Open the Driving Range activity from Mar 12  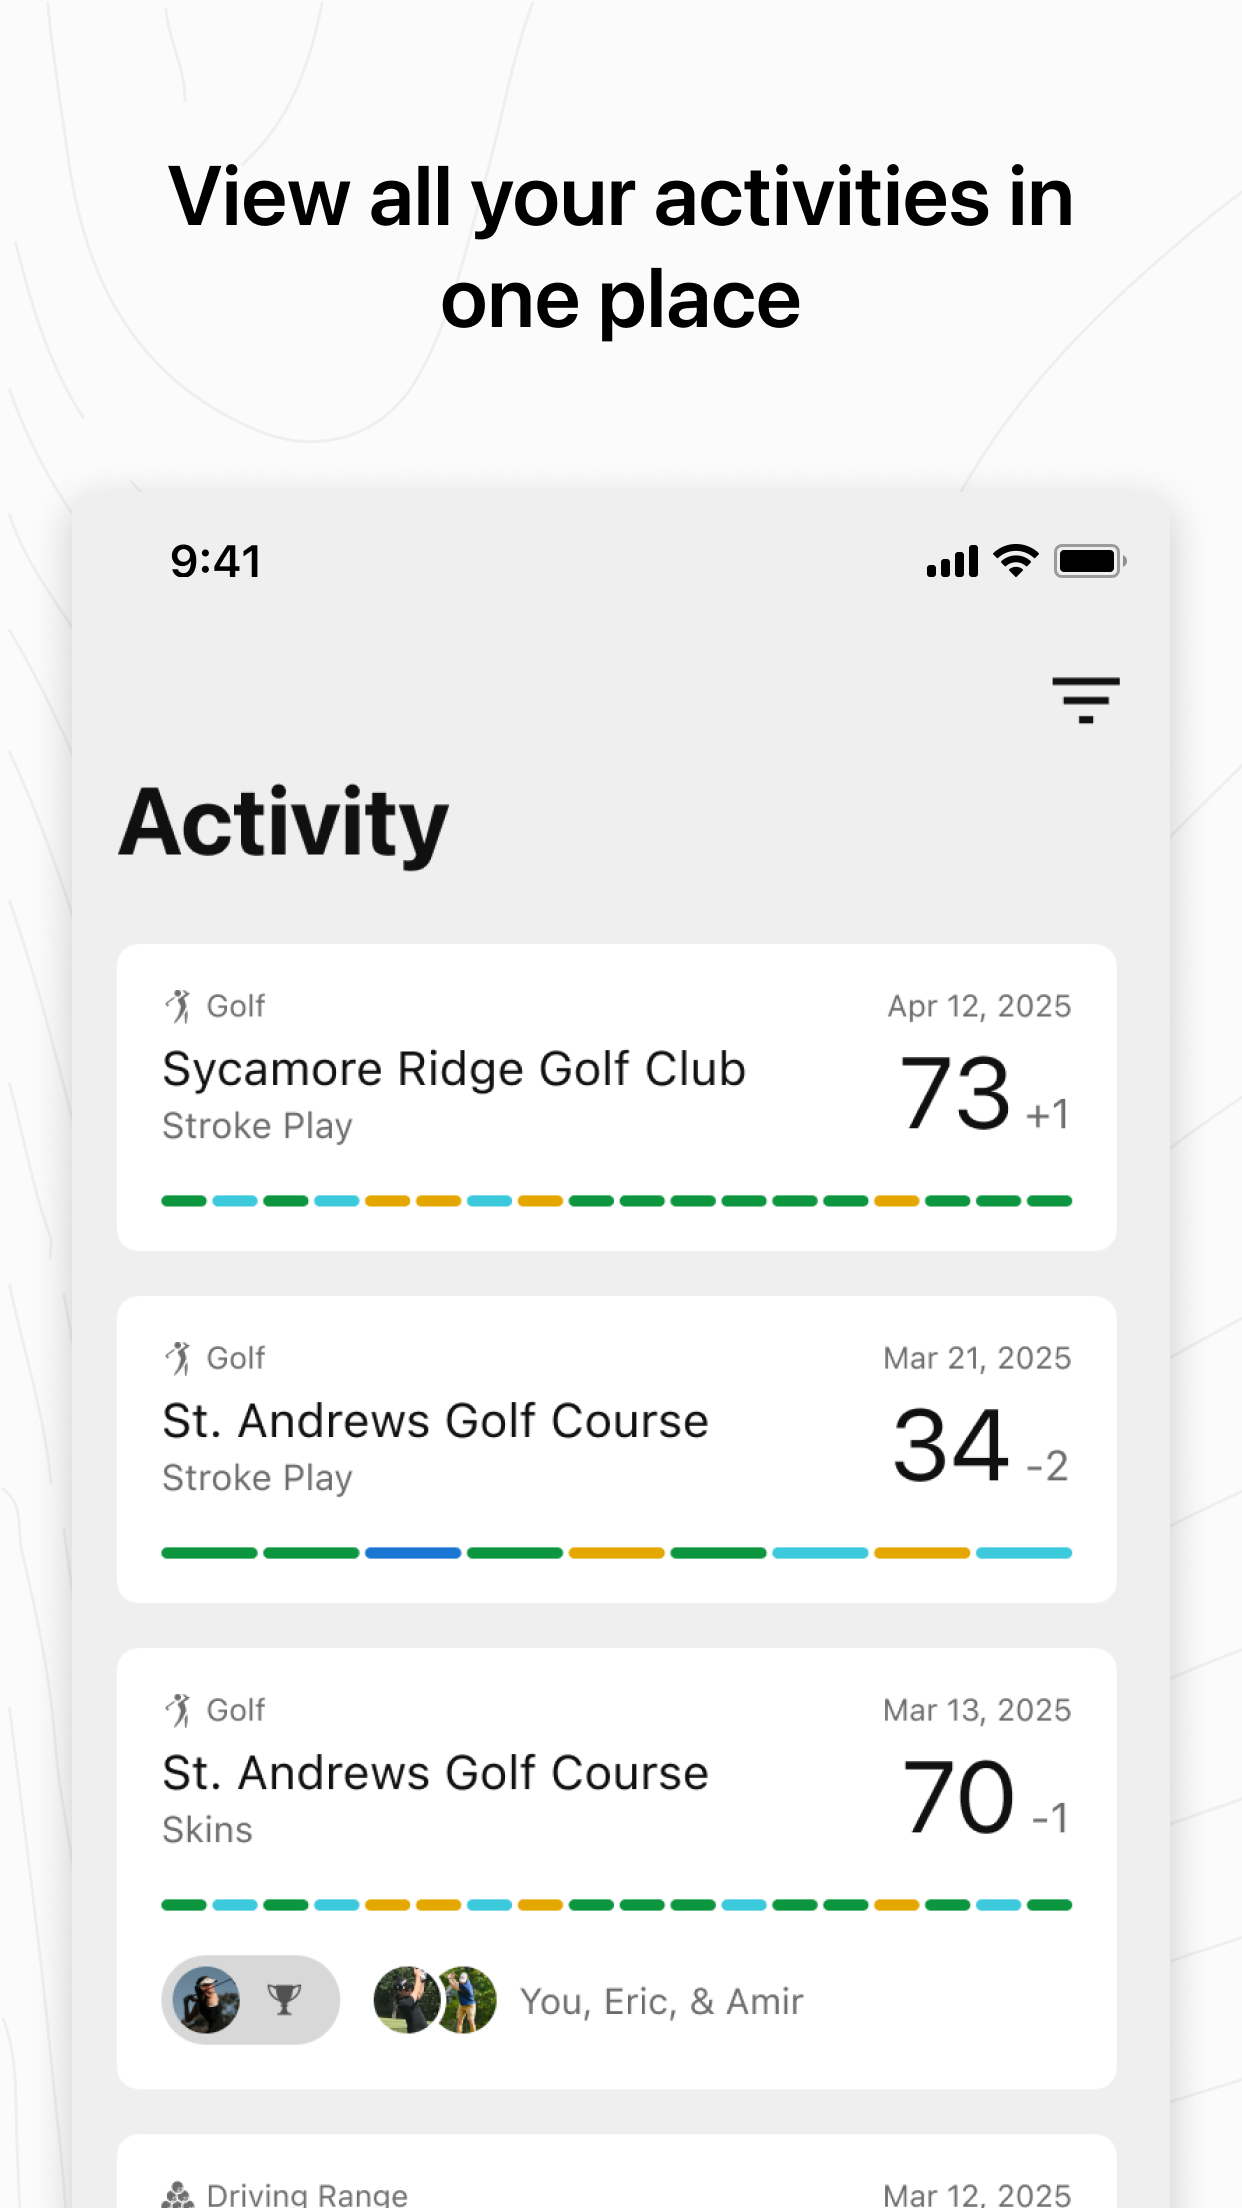[x=617, y=2172]
